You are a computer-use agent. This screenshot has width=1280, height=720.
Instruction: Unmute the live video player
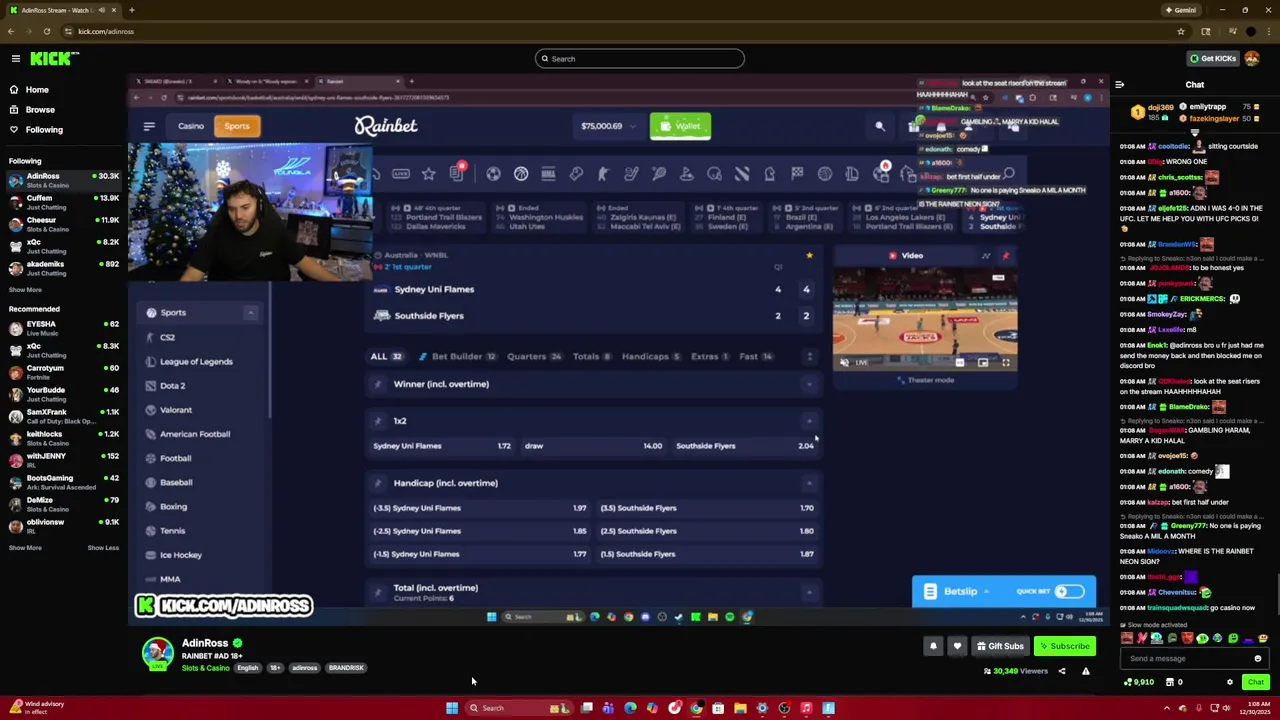coord(844,363)
